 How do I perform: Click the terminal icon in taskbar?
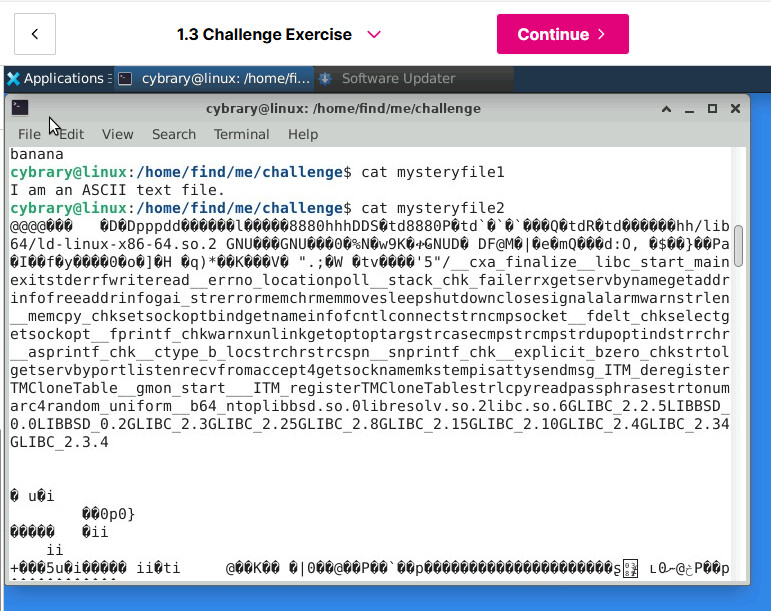pos(126,78)
